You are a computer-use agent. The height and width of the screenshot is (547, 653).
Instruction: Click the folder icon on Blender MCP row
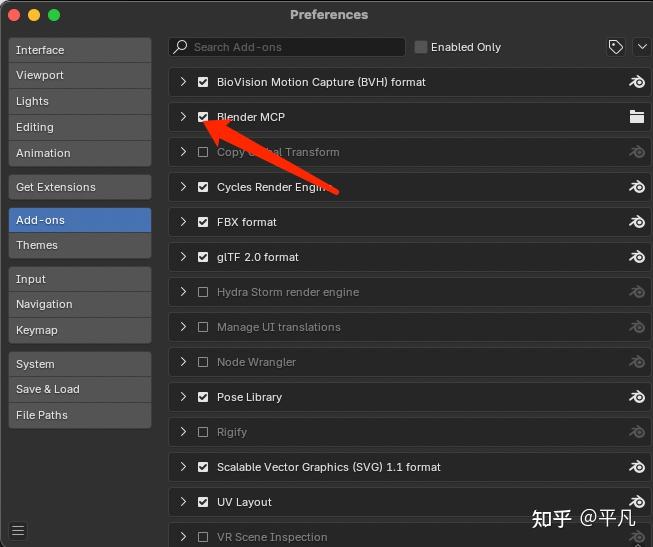tap(637, 117)
